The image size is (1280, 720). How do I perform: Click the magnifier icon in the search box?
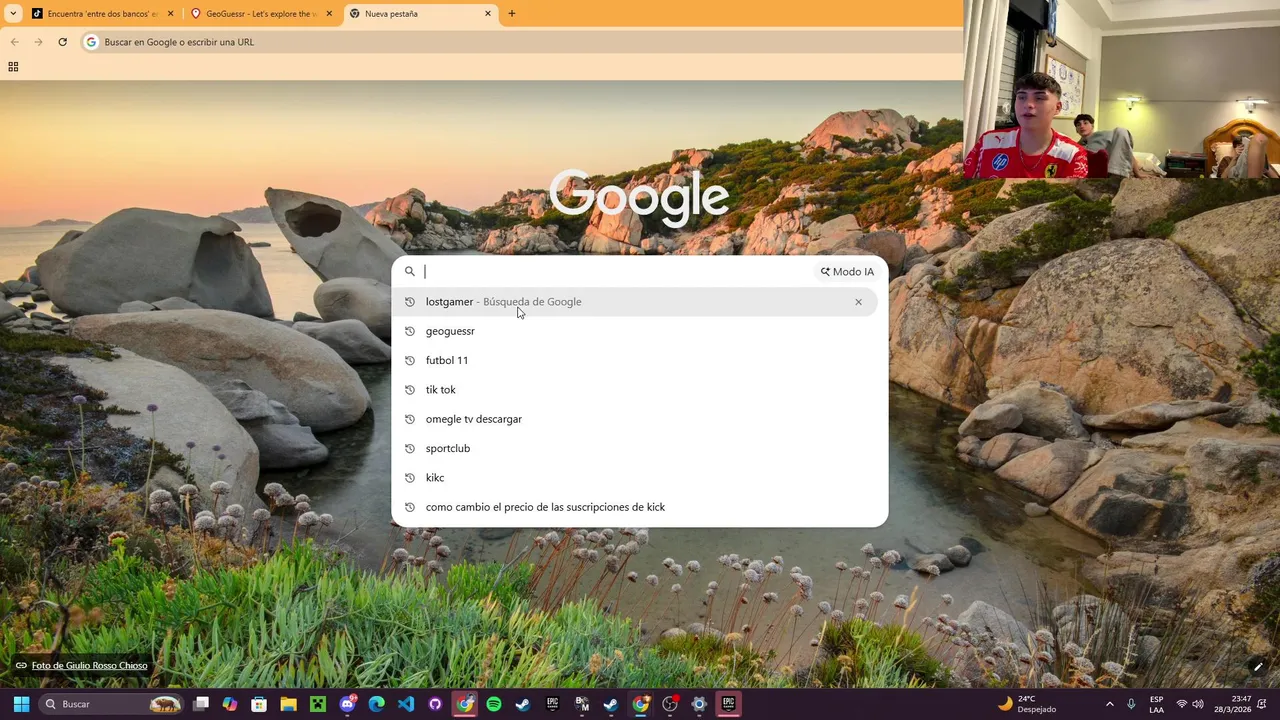click(409, 271)
